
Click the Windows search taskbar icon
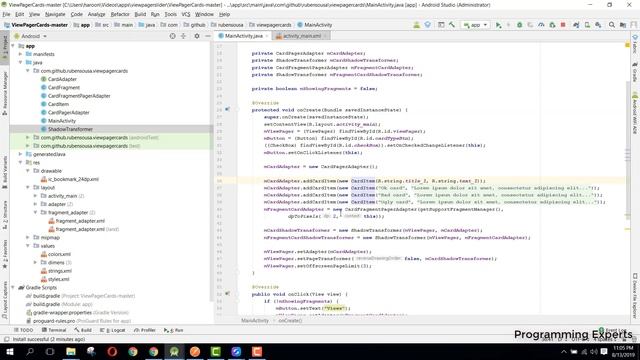pyautogui.click(x=30, y=351)
